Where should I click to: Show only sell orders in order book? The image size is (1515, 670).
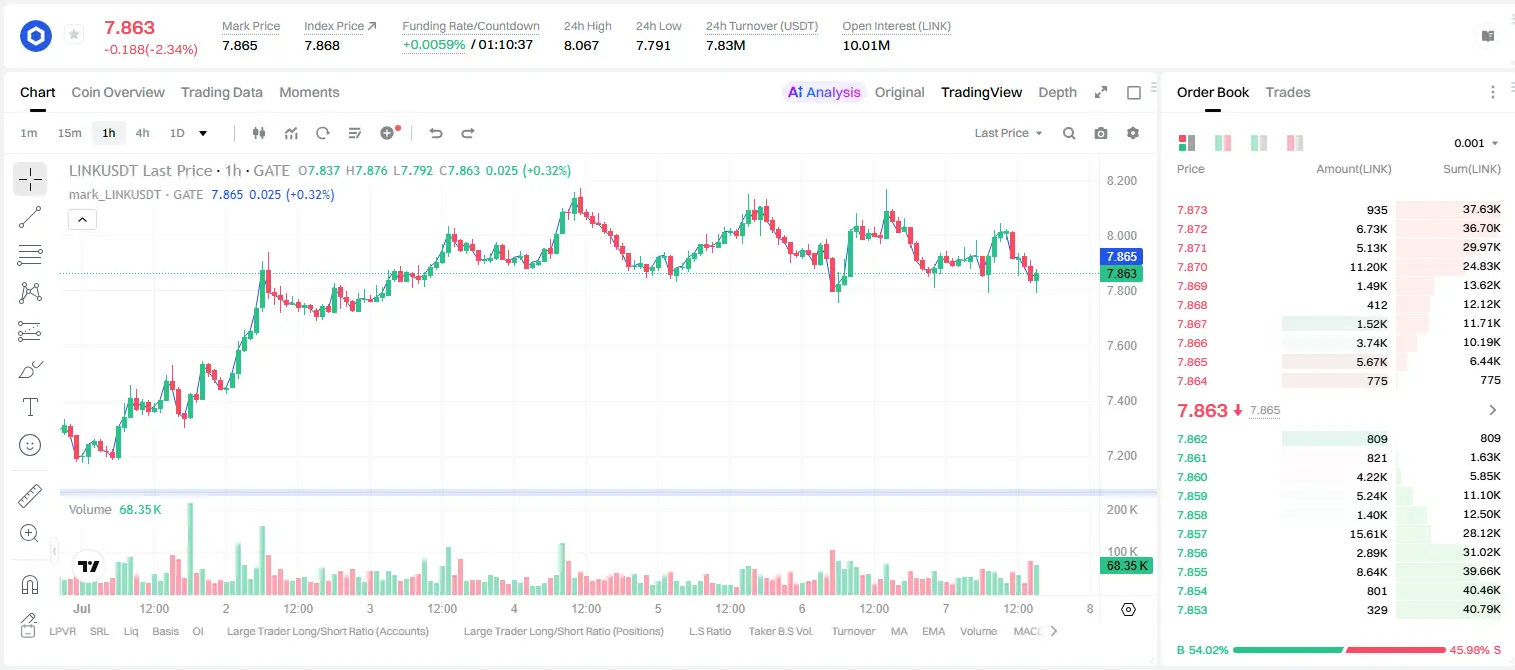(x=1295, y=143)
